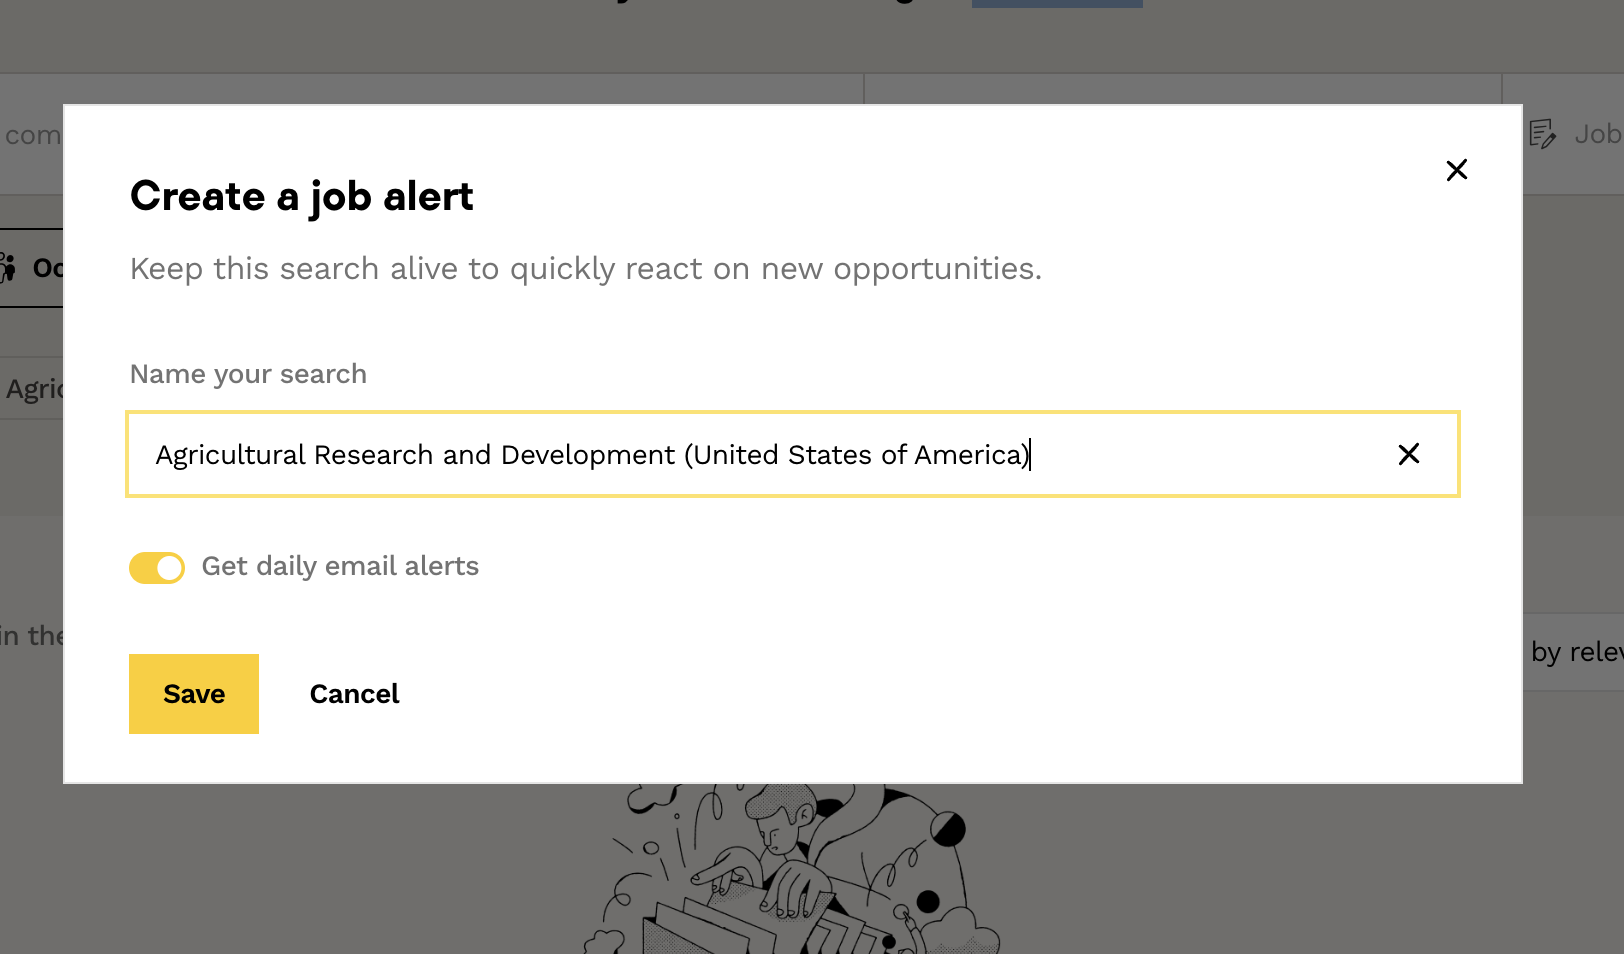This screenshot has width=1624, height=954.
Task: Click the people icon on the left tab
Action: click(8, 268)
